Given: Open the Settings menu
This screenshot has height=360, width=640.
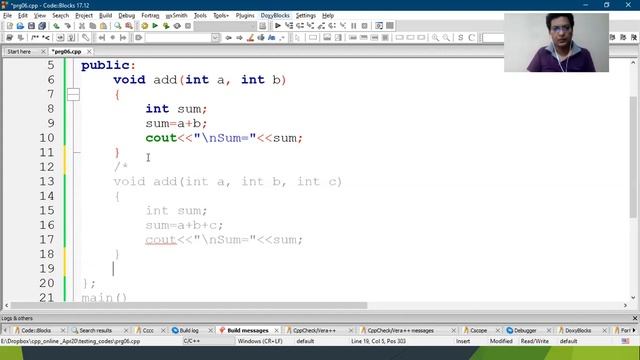Looking at the screenshot, I should point(306,16).
